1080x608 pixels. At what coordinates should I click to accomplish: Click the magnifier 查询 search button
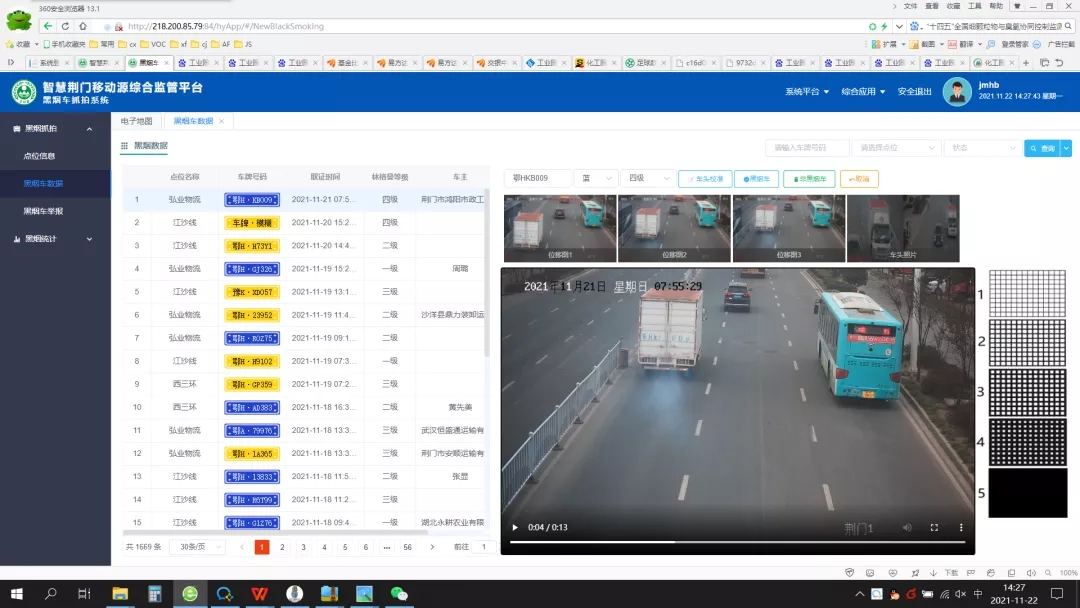(1041, 148)
